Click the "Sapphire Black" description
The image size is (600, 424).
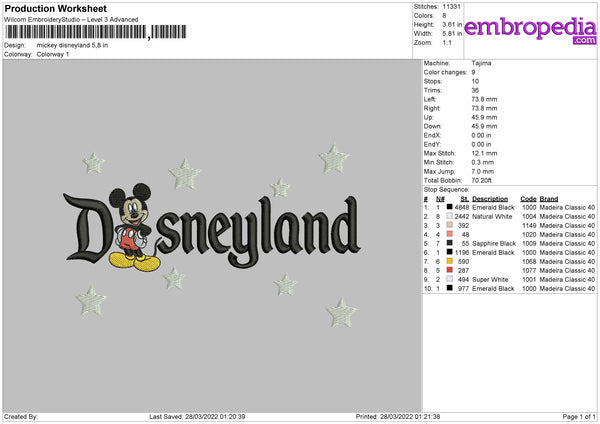(x=494, y=243)
